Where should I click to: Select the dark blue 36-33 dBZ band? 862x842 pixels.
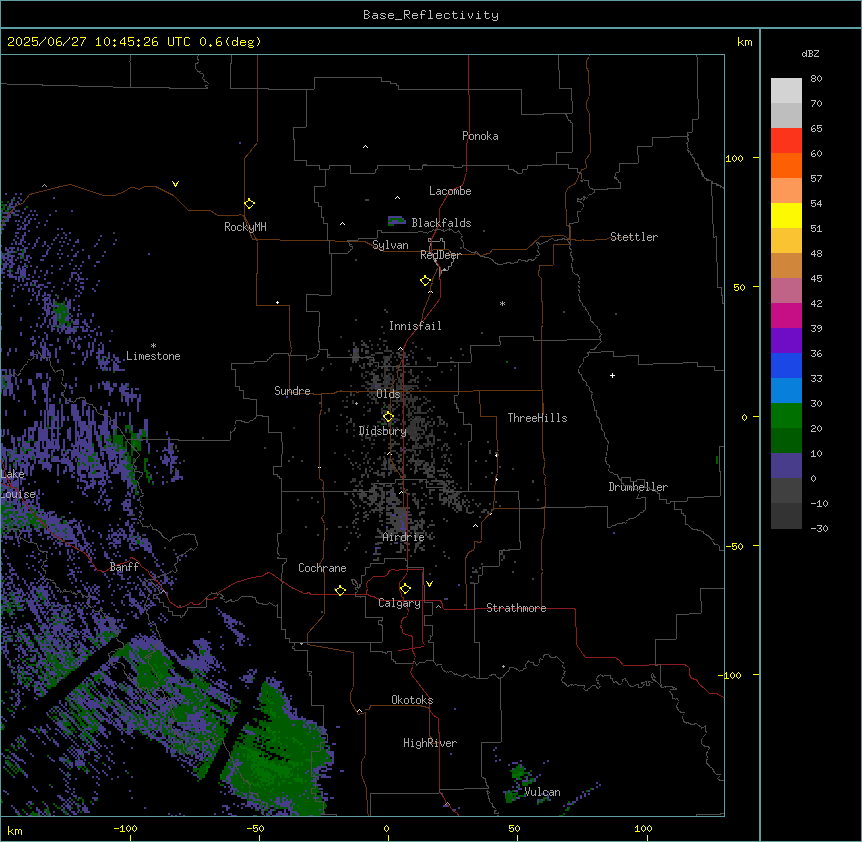pyautogui.click(x=786, y=365)
